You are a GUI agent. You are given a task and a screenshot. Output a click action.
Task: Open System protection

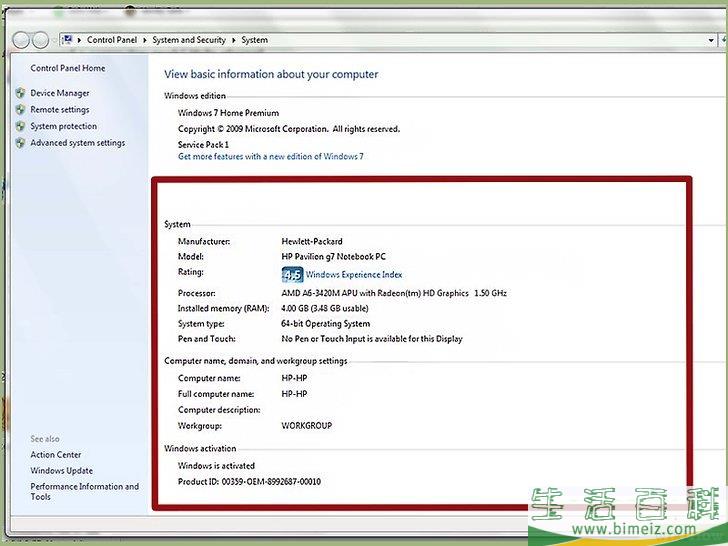[x=64, y=126]
